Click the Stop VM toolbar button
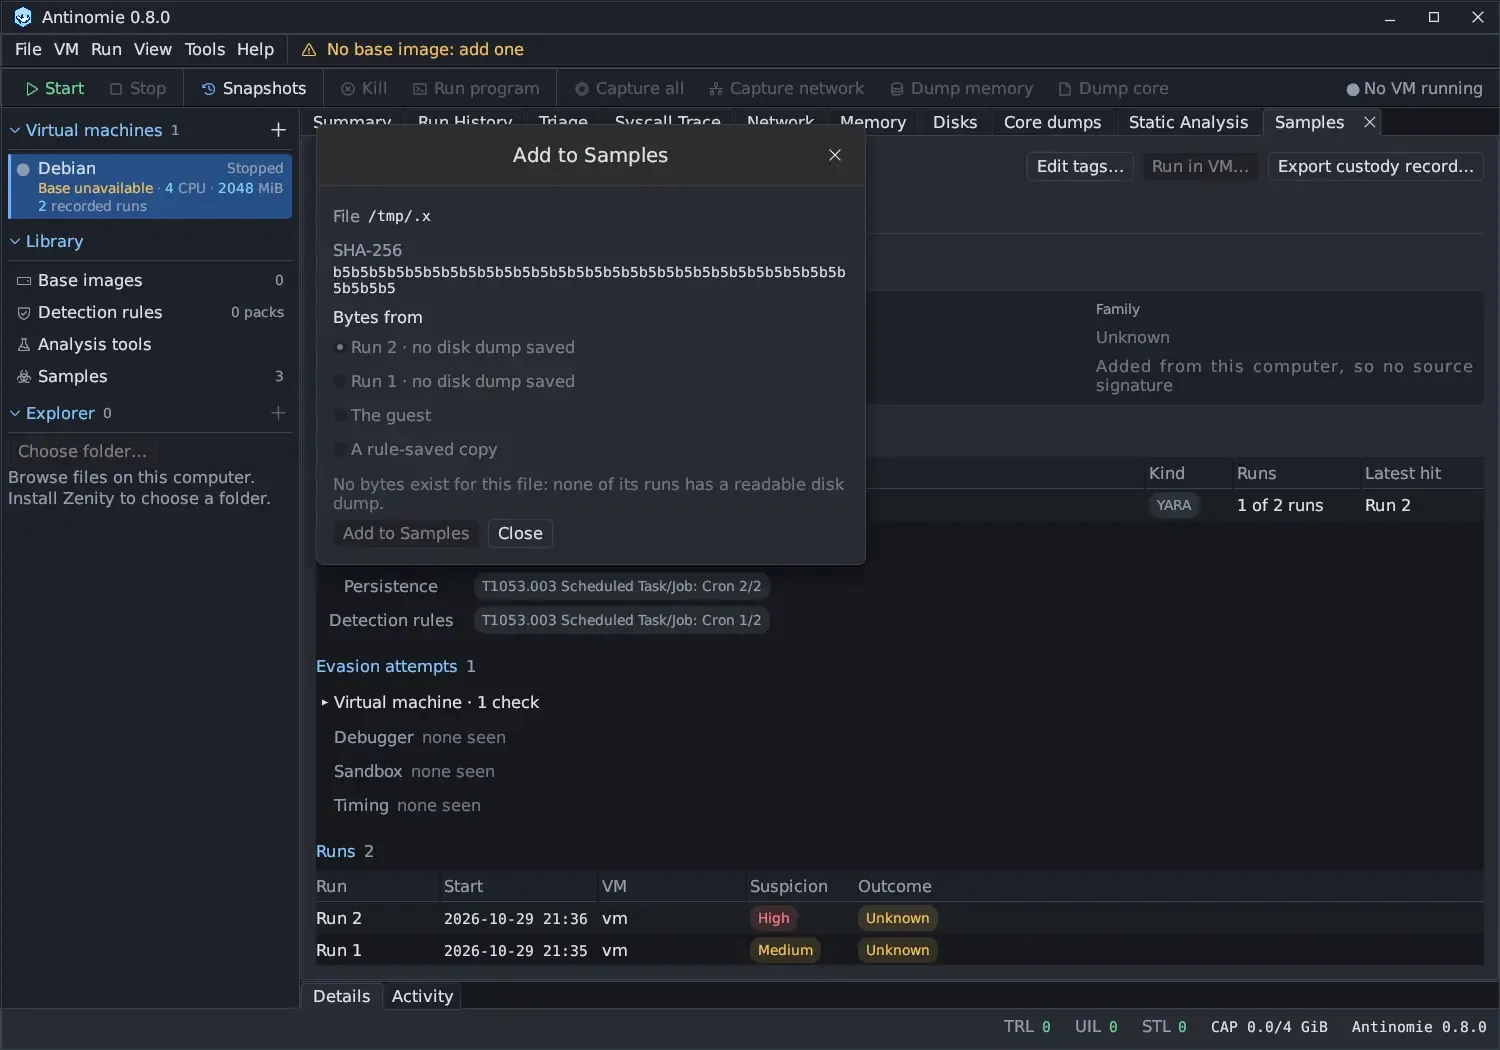This screenshot has height=1050, width=1500. click(138, 89)
